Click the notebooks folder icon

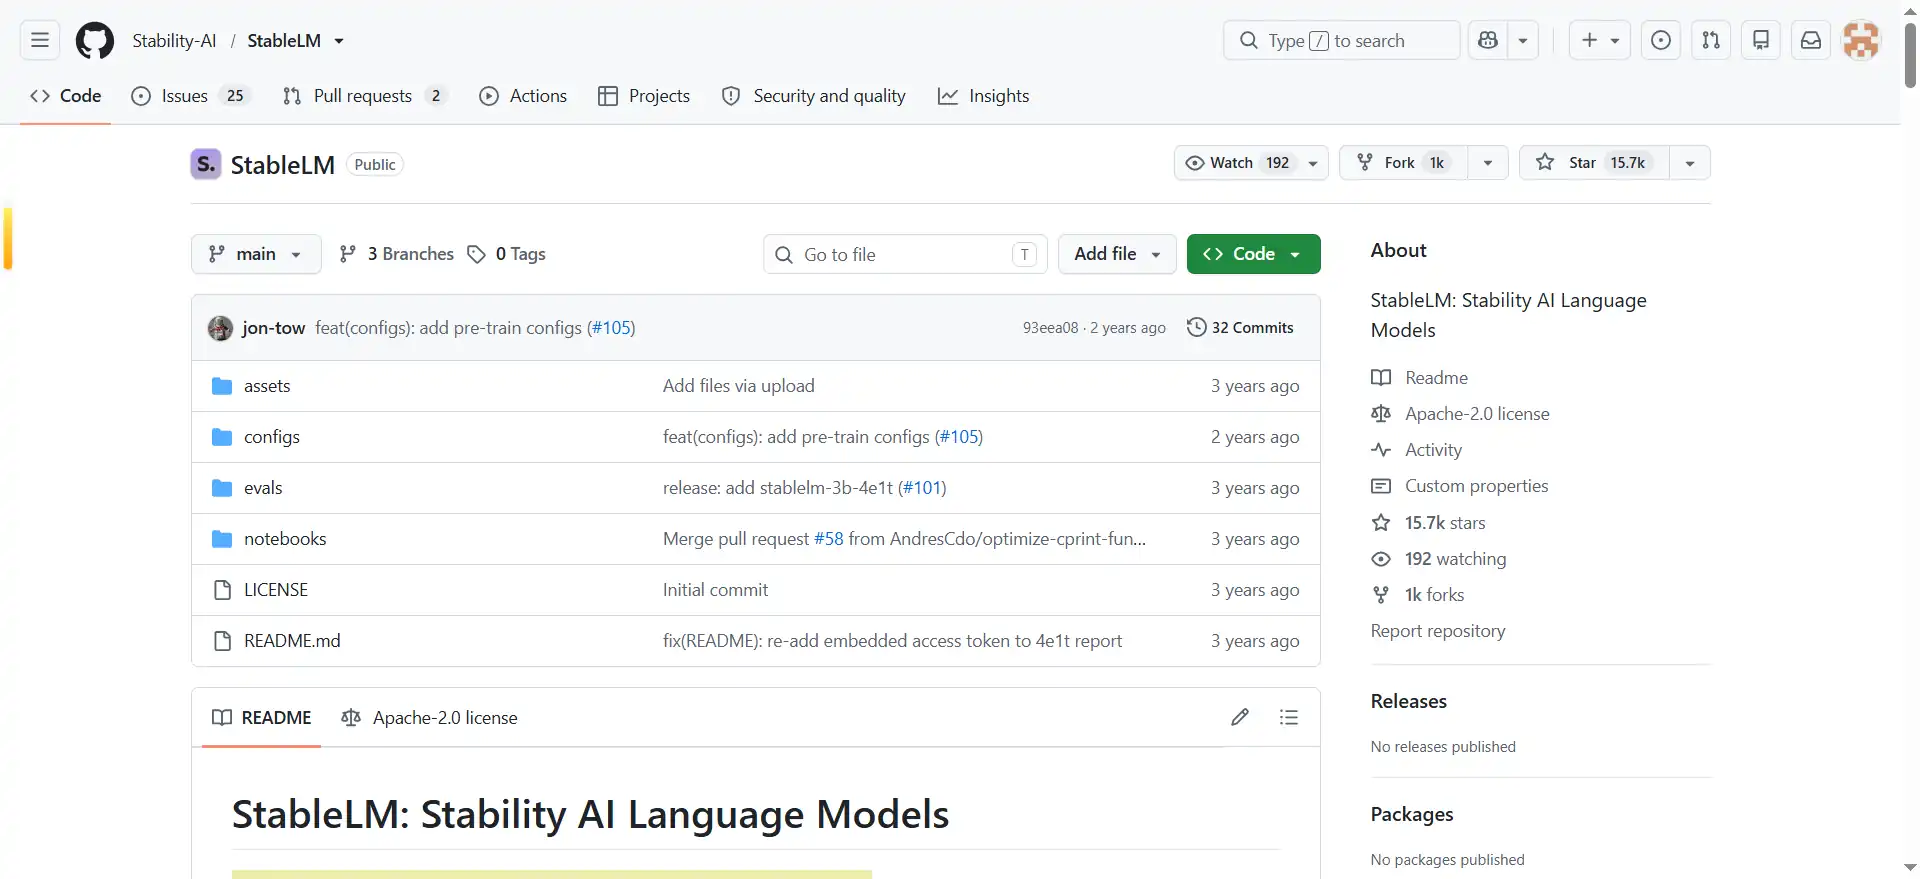[x=222, y=539]
